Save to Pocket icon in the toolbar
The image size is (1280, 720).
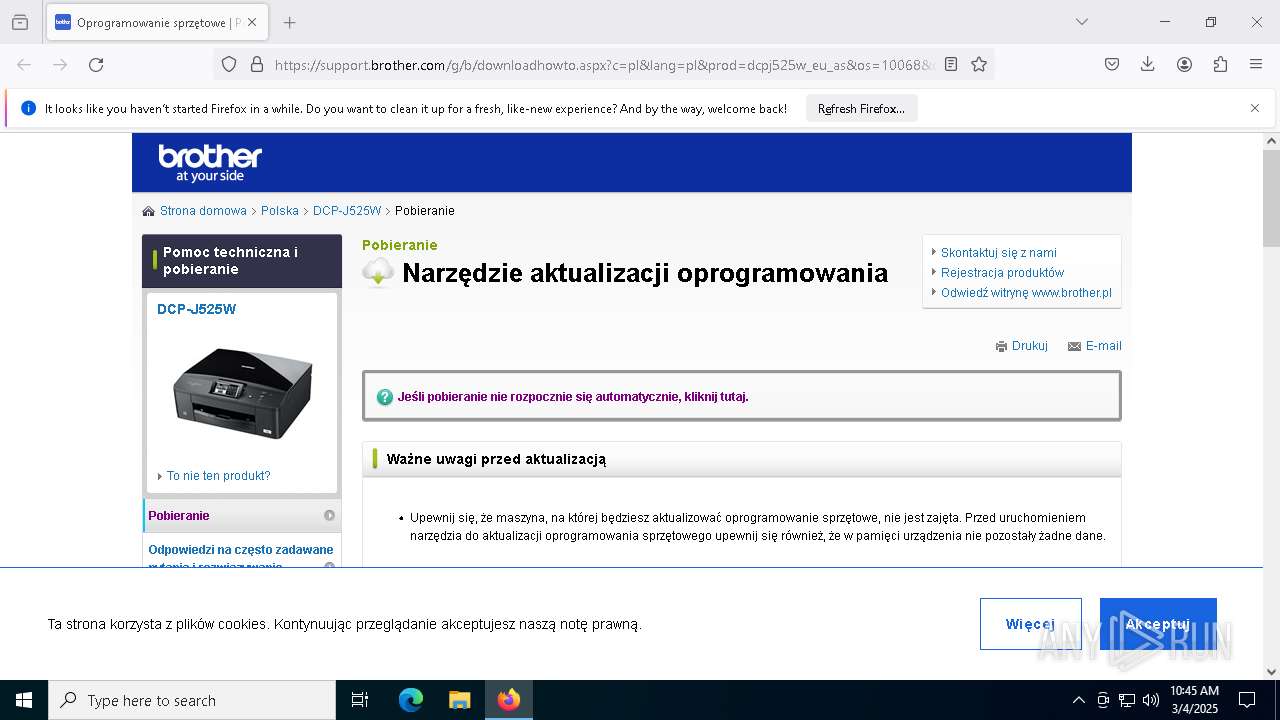(1112, 64)
